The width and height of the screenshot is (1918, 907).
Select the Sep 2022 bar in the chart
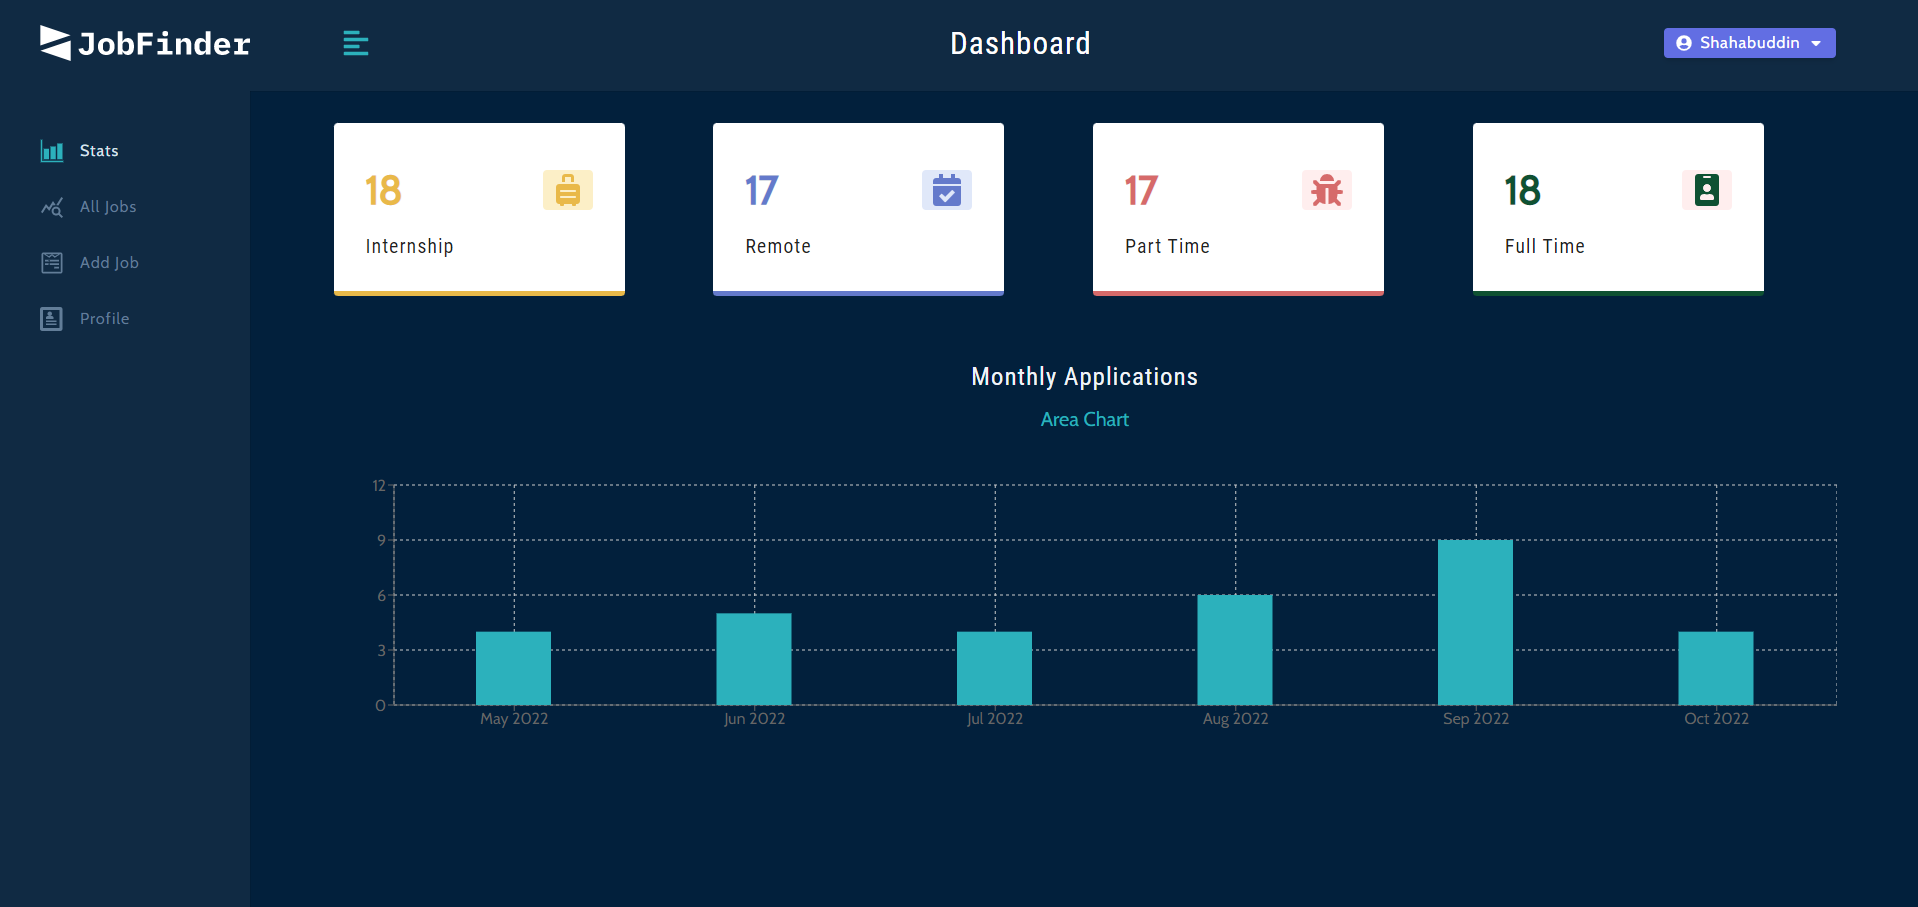1475,620
